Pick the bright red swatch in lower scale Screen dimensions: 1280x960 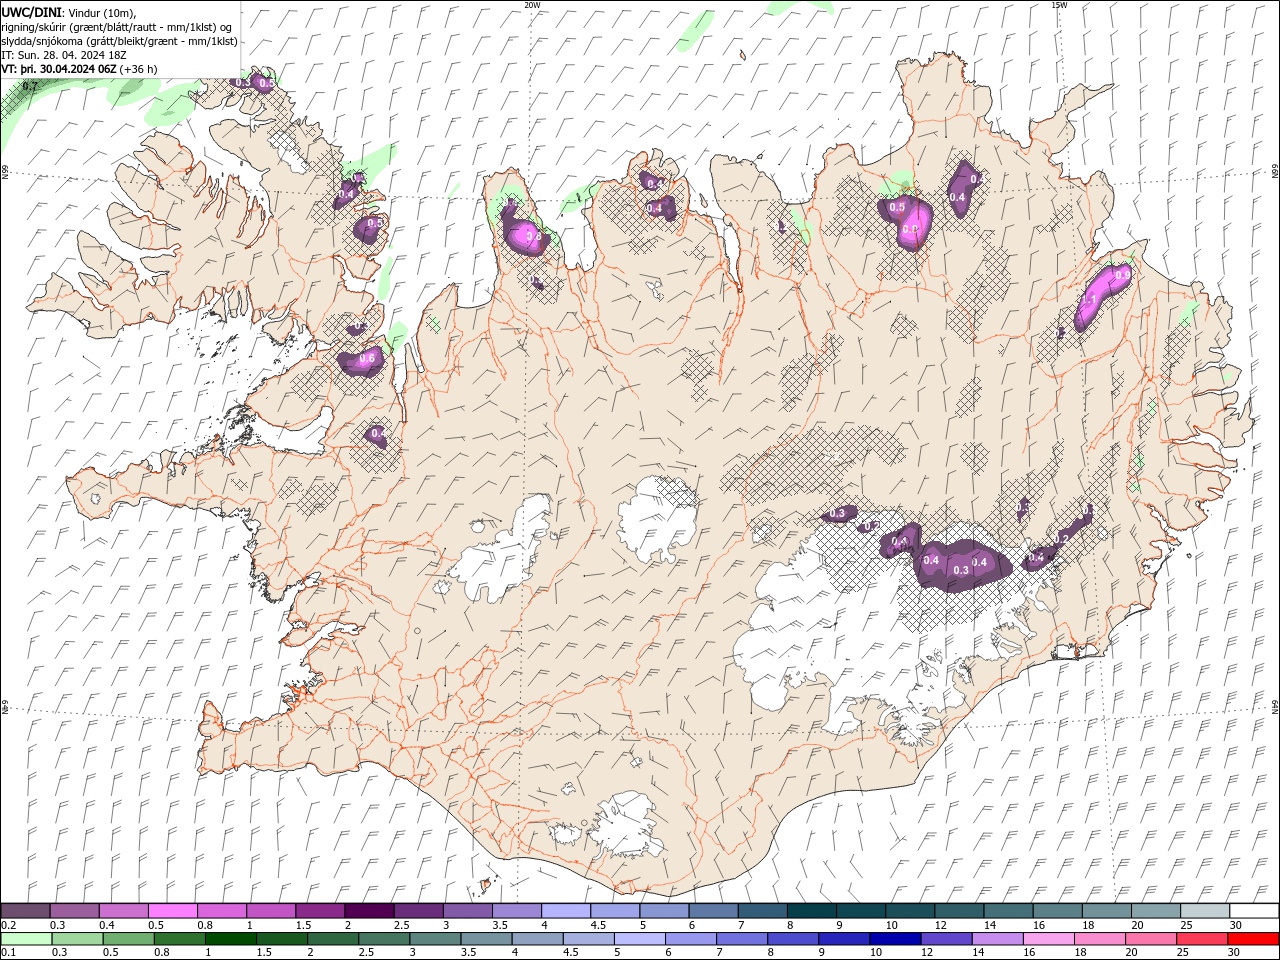click(1254, 939)
